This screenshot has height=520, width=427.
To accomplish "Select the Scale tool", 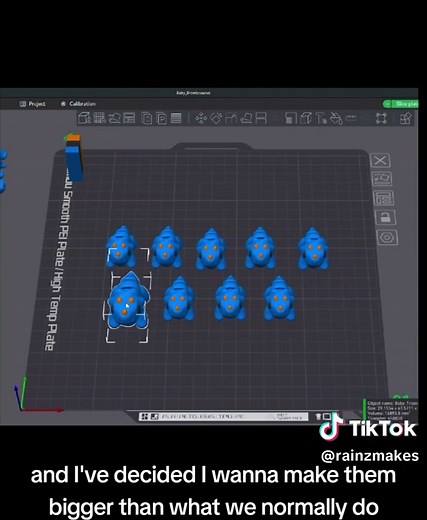I will (x=231, y=118).
